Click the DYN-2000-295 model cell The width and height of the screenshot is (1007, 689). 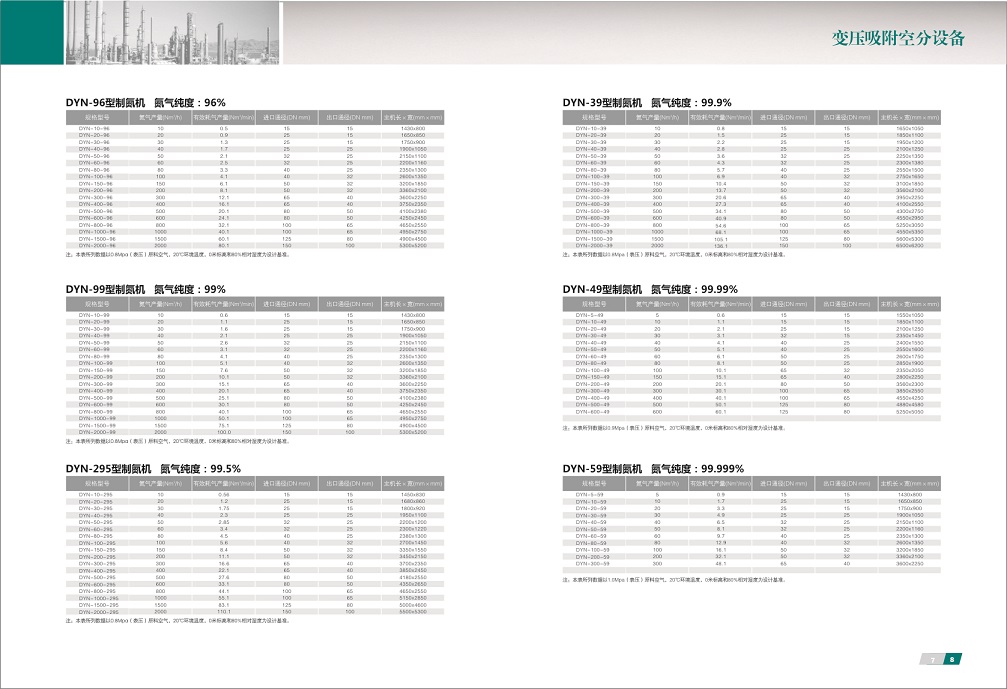98,612
